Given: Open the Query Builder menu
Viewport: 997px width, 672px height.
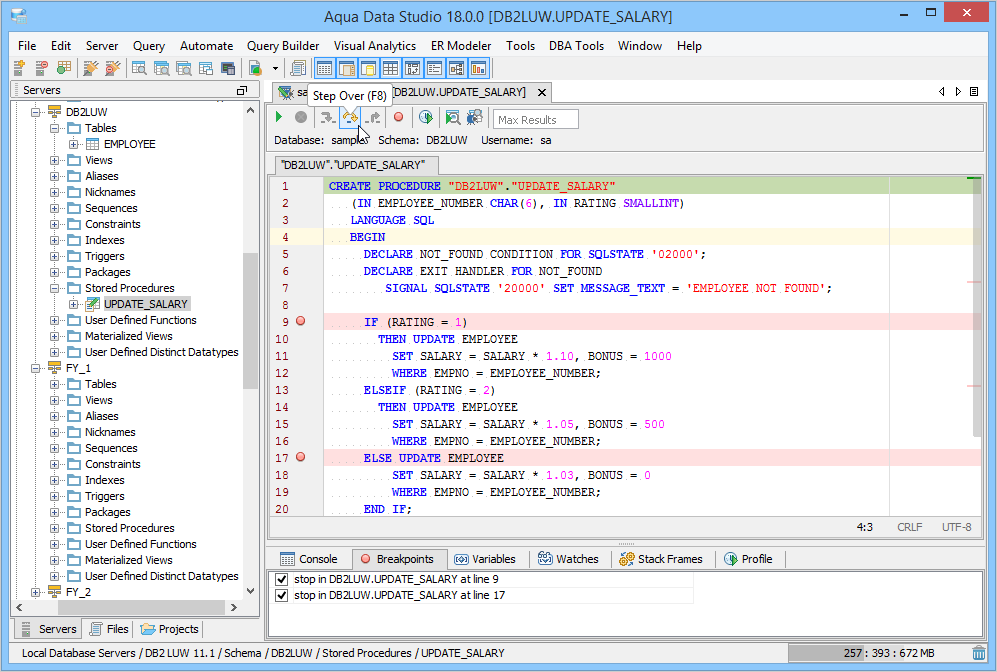Looking at the screenshot, I should (x=283, y=46).
